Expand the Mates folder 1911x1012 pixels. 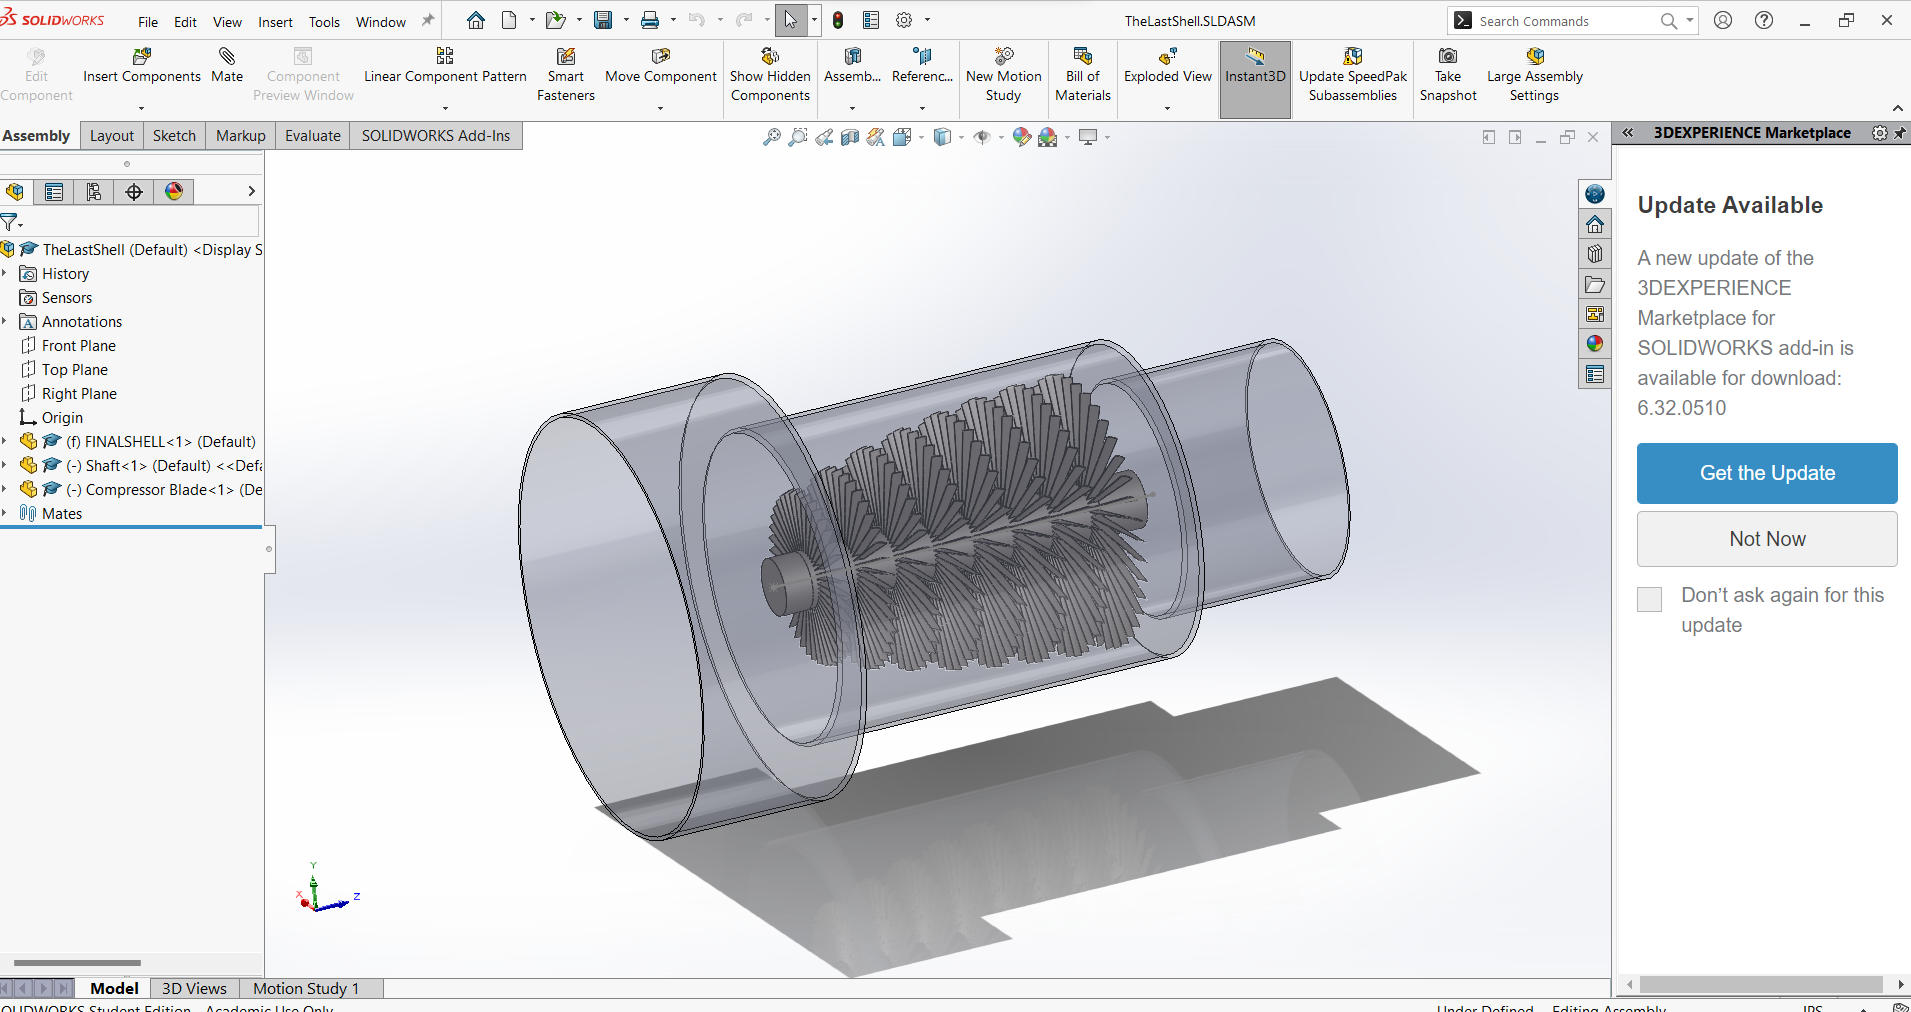(x=5, y=513)
